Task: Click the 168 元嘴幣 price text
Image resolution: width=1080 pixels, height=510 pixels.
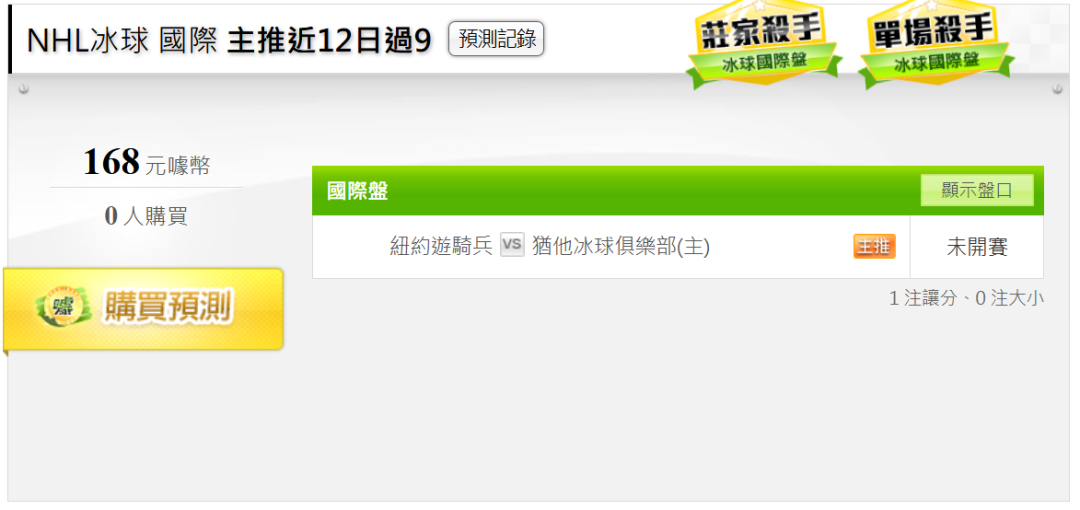Action: [x=146, y=163]
